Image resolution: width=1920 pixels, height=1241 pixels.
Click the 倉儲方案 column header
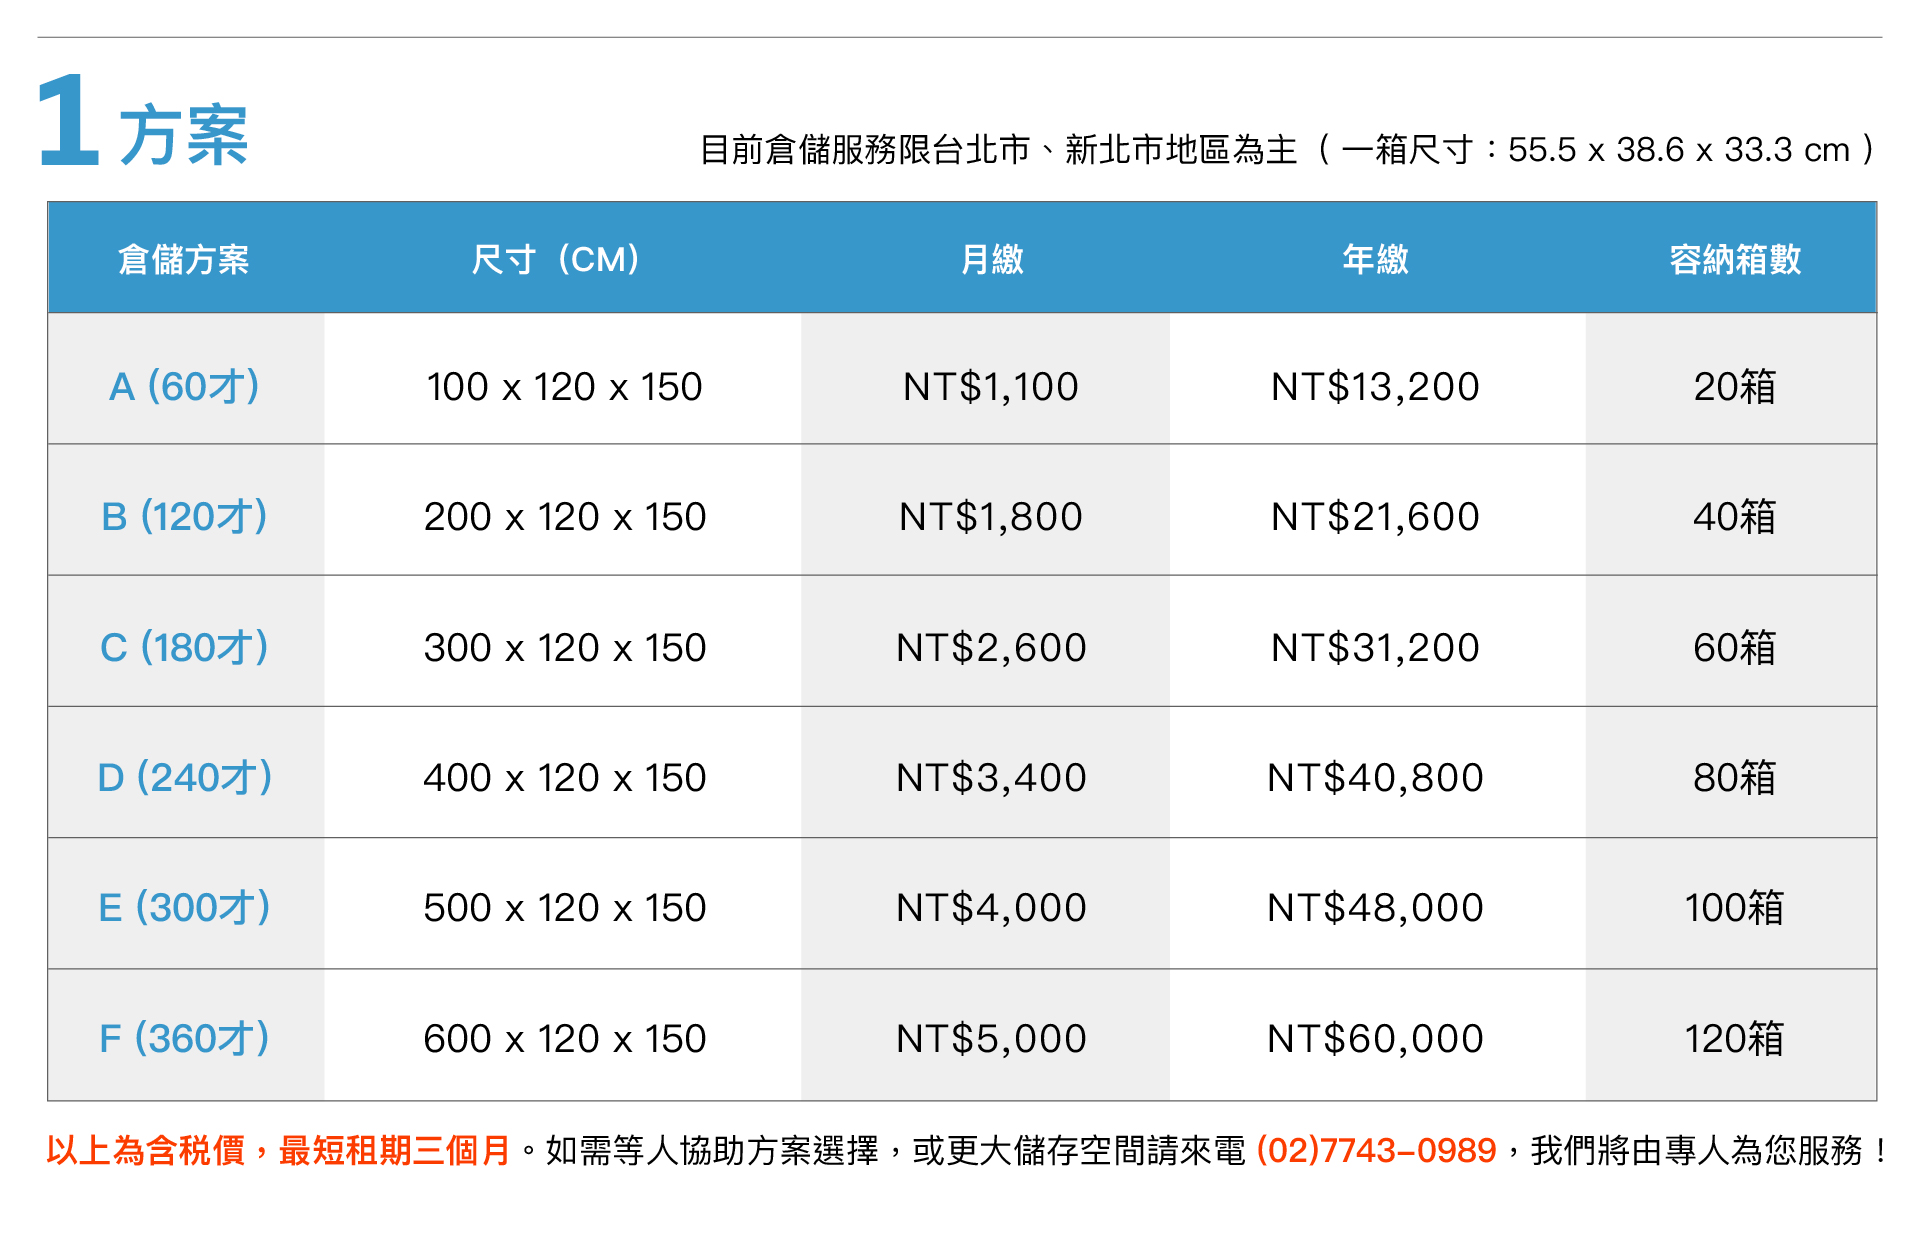click(184, 259)
